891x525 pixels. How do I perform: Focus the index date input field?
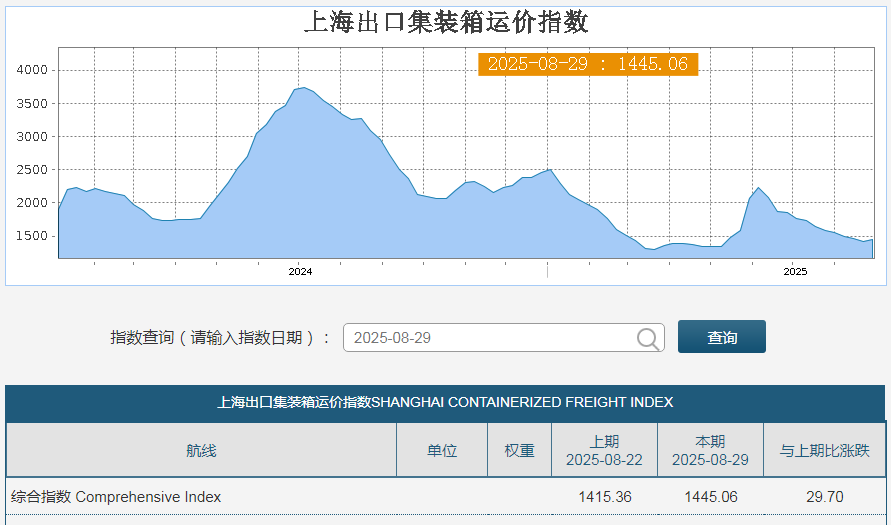click(503, 338)
